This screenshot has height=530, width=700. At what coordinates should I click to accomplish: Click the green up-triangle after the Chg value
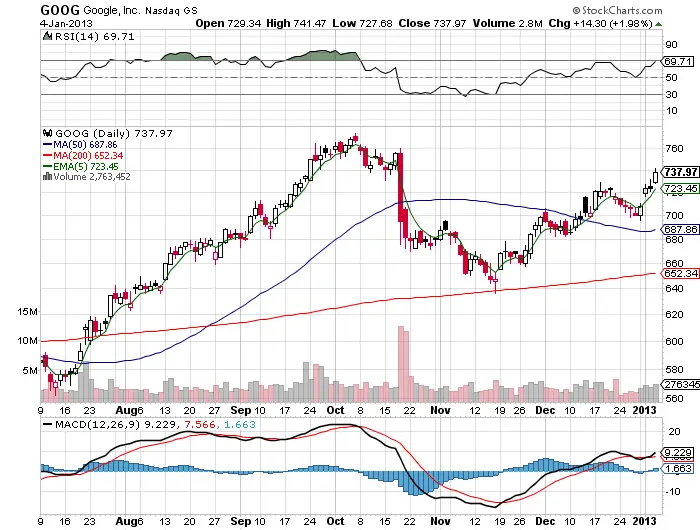[658, 24]
